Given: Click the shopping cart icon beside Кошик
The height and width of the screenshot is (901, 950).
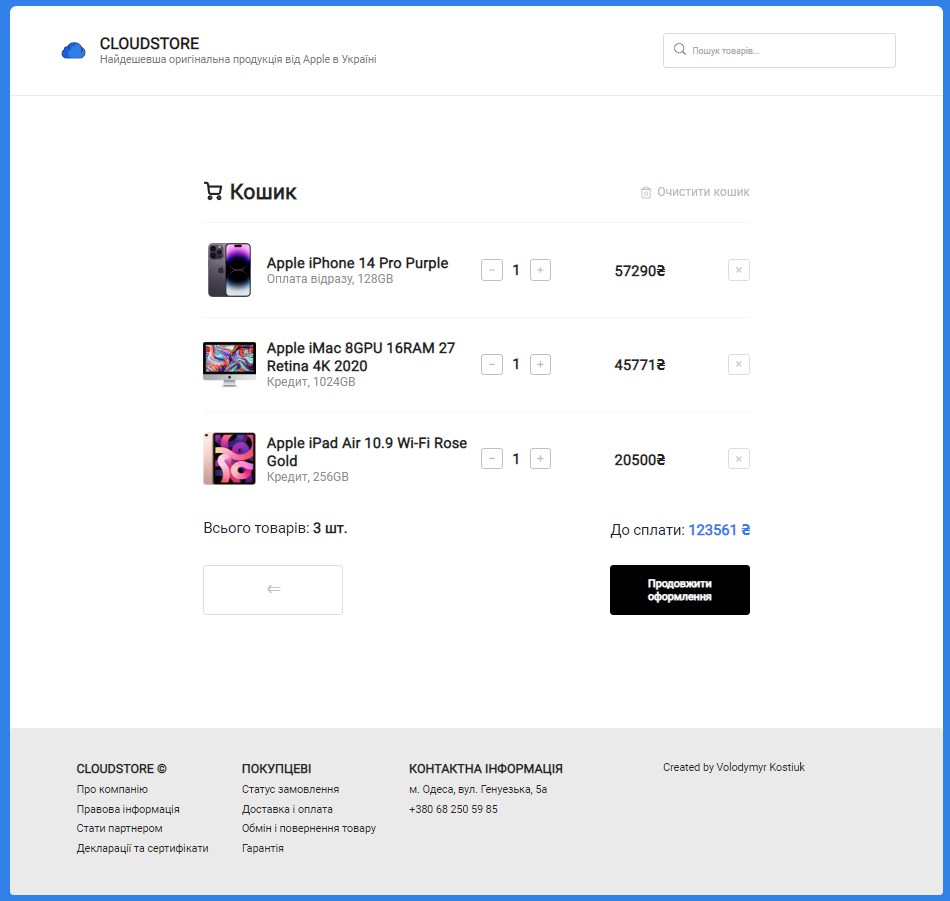Looking at the screenshot, I should (x=213, y=191).
